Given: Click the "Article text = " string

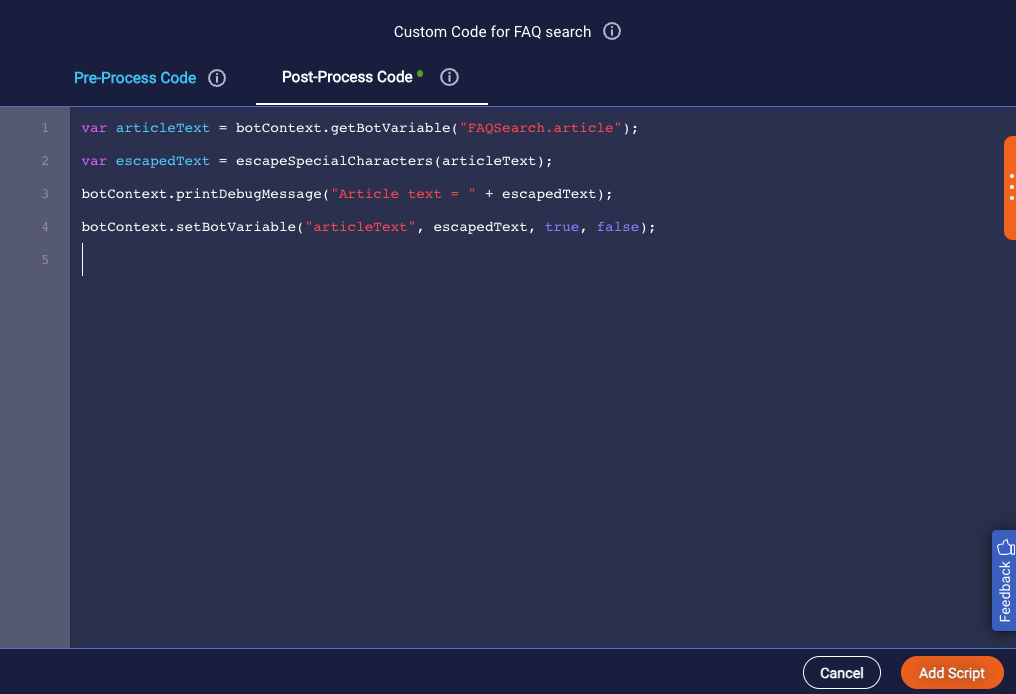Looking at the screenshot, I should (x=403, y=194).
